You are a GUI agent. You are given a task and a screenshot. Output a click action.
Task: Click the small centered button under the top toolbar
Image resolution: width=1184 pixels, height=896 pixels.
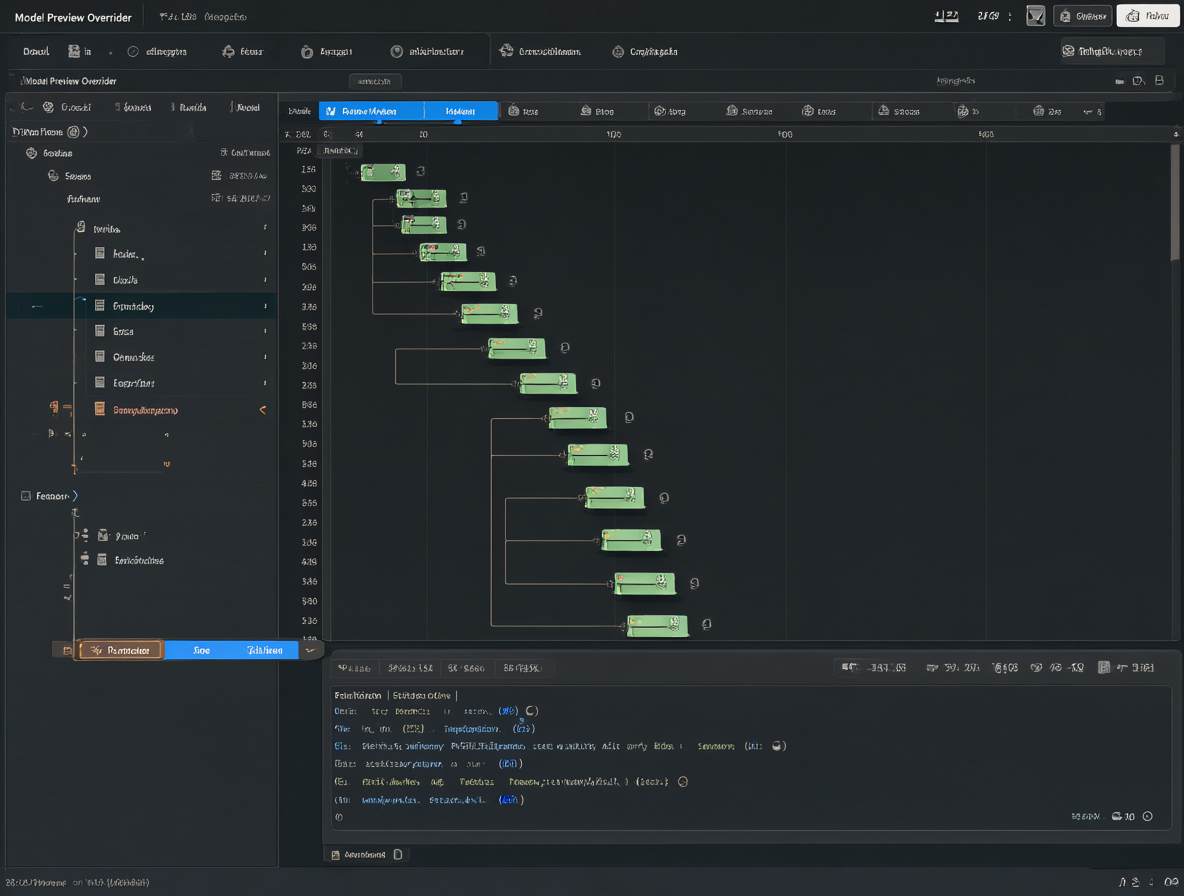pyautogui.click(x=375, y=81)
